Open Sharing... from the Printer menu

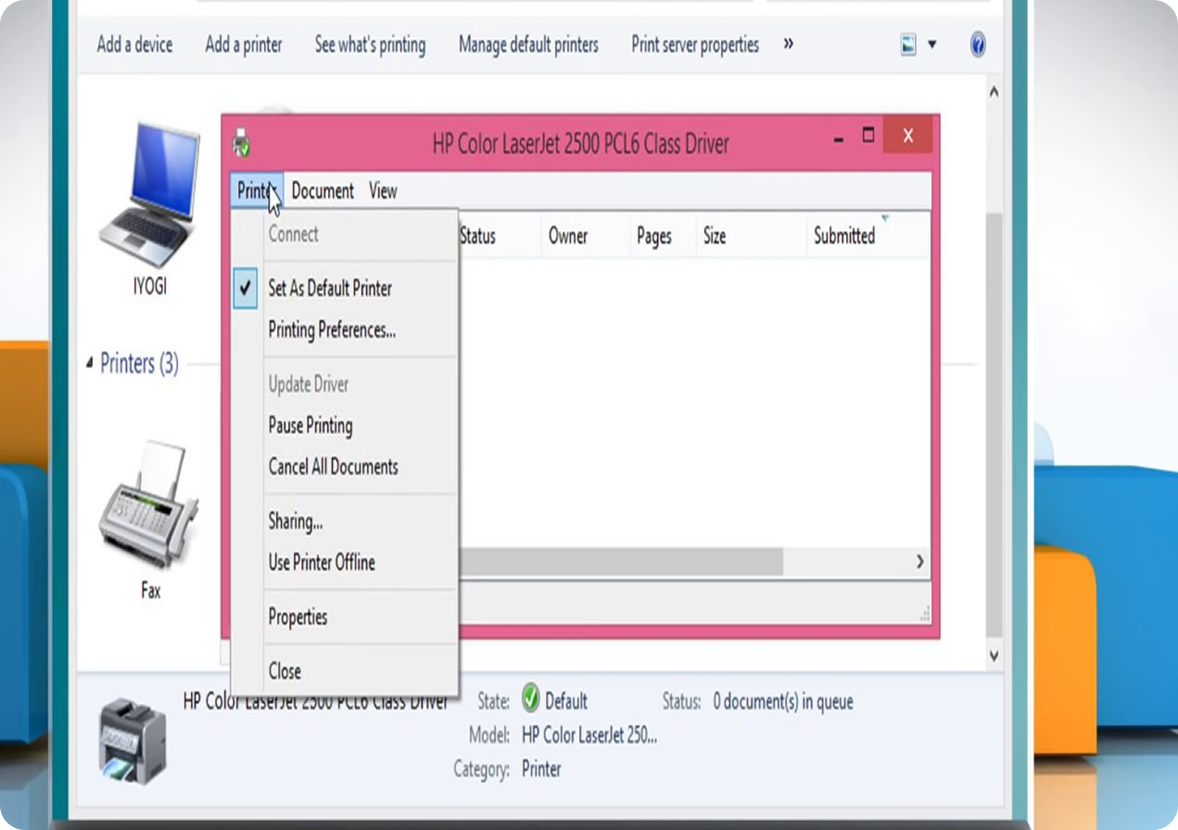(295, 521)
